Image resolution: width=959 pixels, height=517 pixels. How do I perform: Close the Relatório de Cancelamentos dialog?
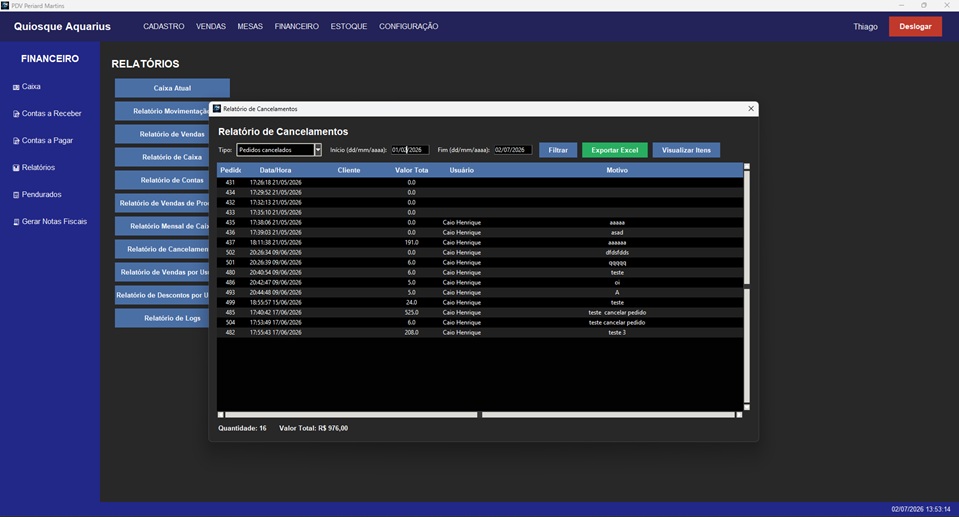point(751,108)
